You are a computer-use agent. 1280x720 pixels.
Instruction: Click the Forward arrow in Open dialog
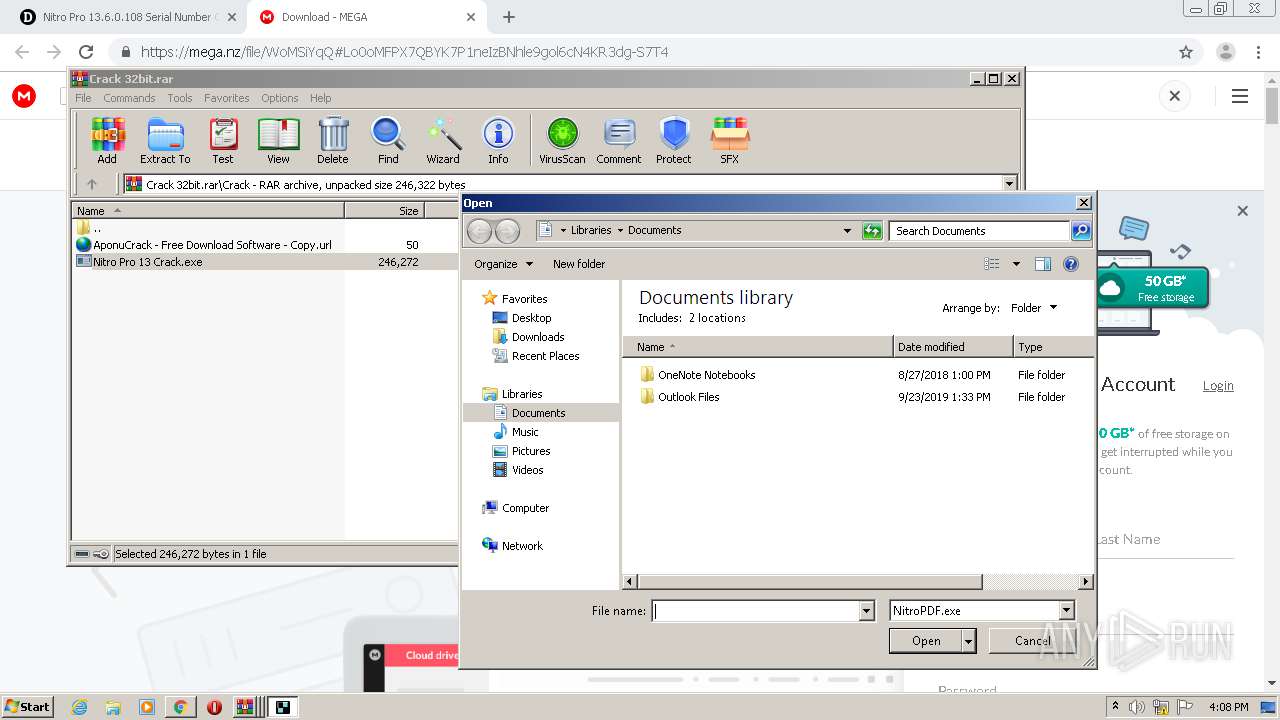(x=507, y=231)
